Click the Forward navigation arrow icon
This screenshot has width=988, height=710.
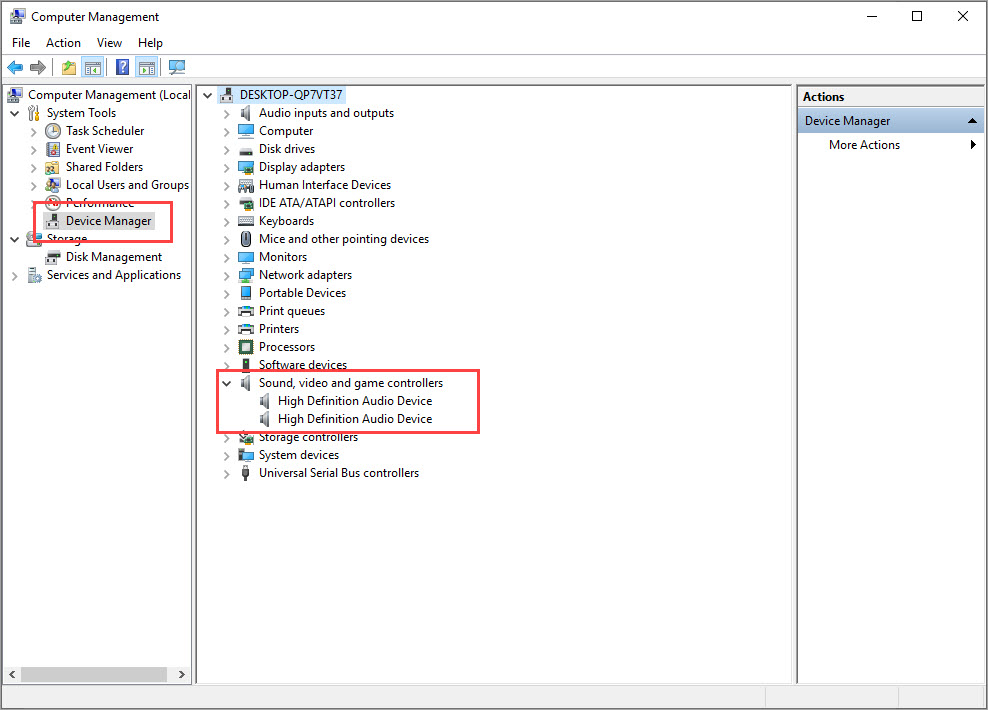38,67
